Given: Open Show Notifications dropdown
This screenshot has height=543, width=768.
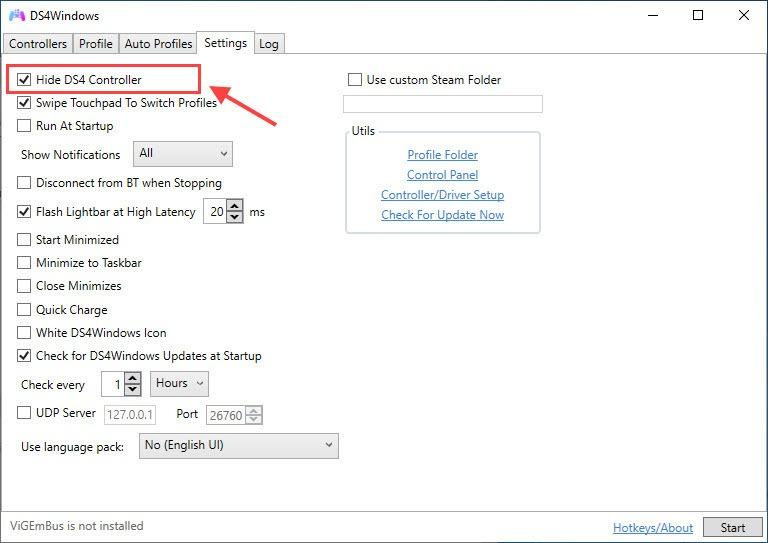Looking at the screenshot, I should click(x=183, y=154).
